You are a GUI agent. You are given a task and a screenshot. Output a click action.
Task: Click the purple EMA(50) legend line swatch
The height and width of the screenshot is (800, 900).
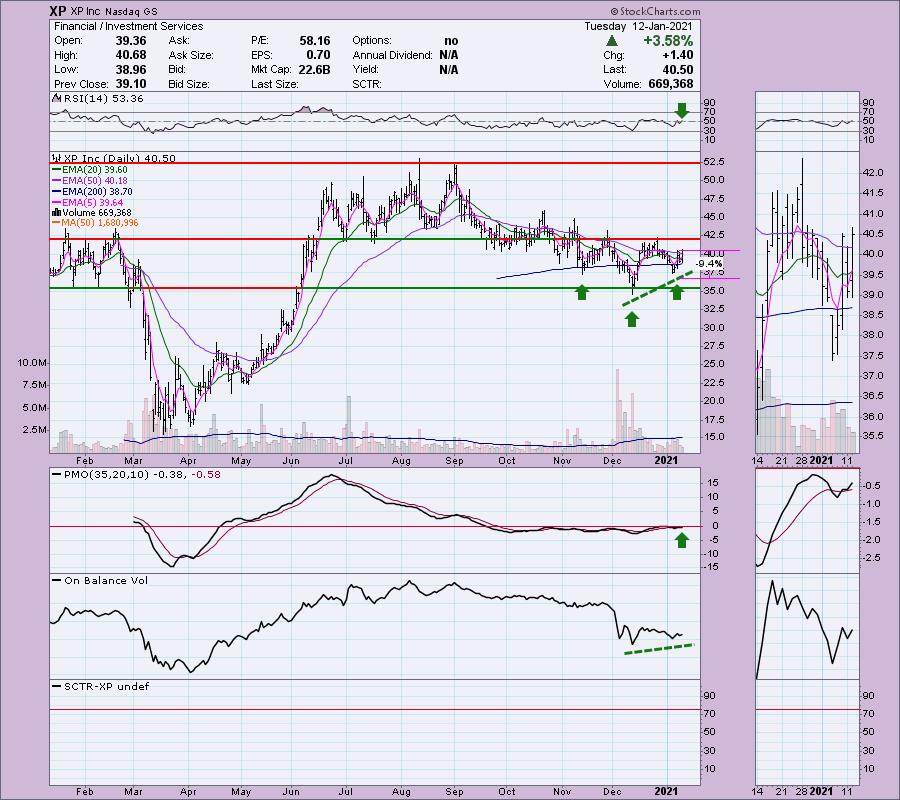[x=56, y=181]
